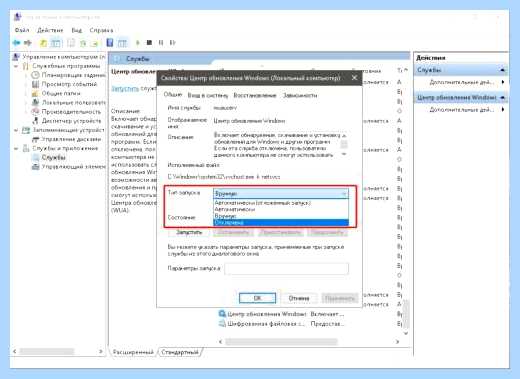Click the Forward arrow in the toolbar
Screen dimensions: 520x379
(x=28, y=43)
